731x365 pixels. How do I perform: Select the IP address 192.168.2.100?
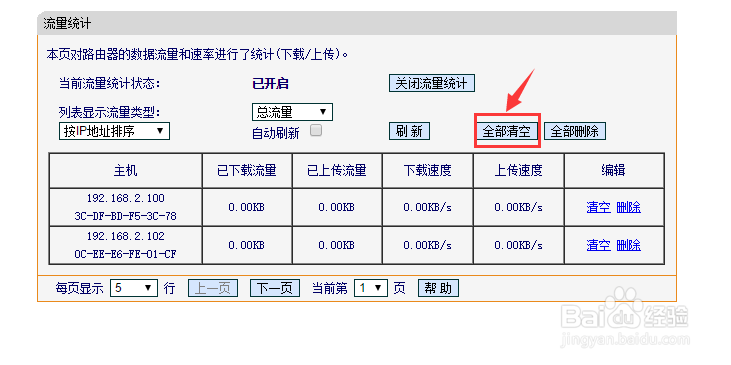(125, 198)
